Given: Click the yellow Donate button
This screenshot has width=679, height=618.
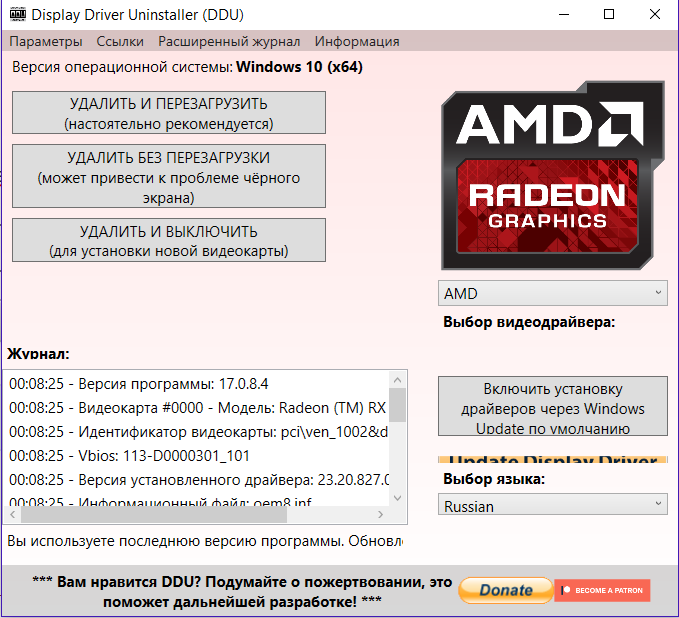Looking at the screenshot, I should pos(505,590).
